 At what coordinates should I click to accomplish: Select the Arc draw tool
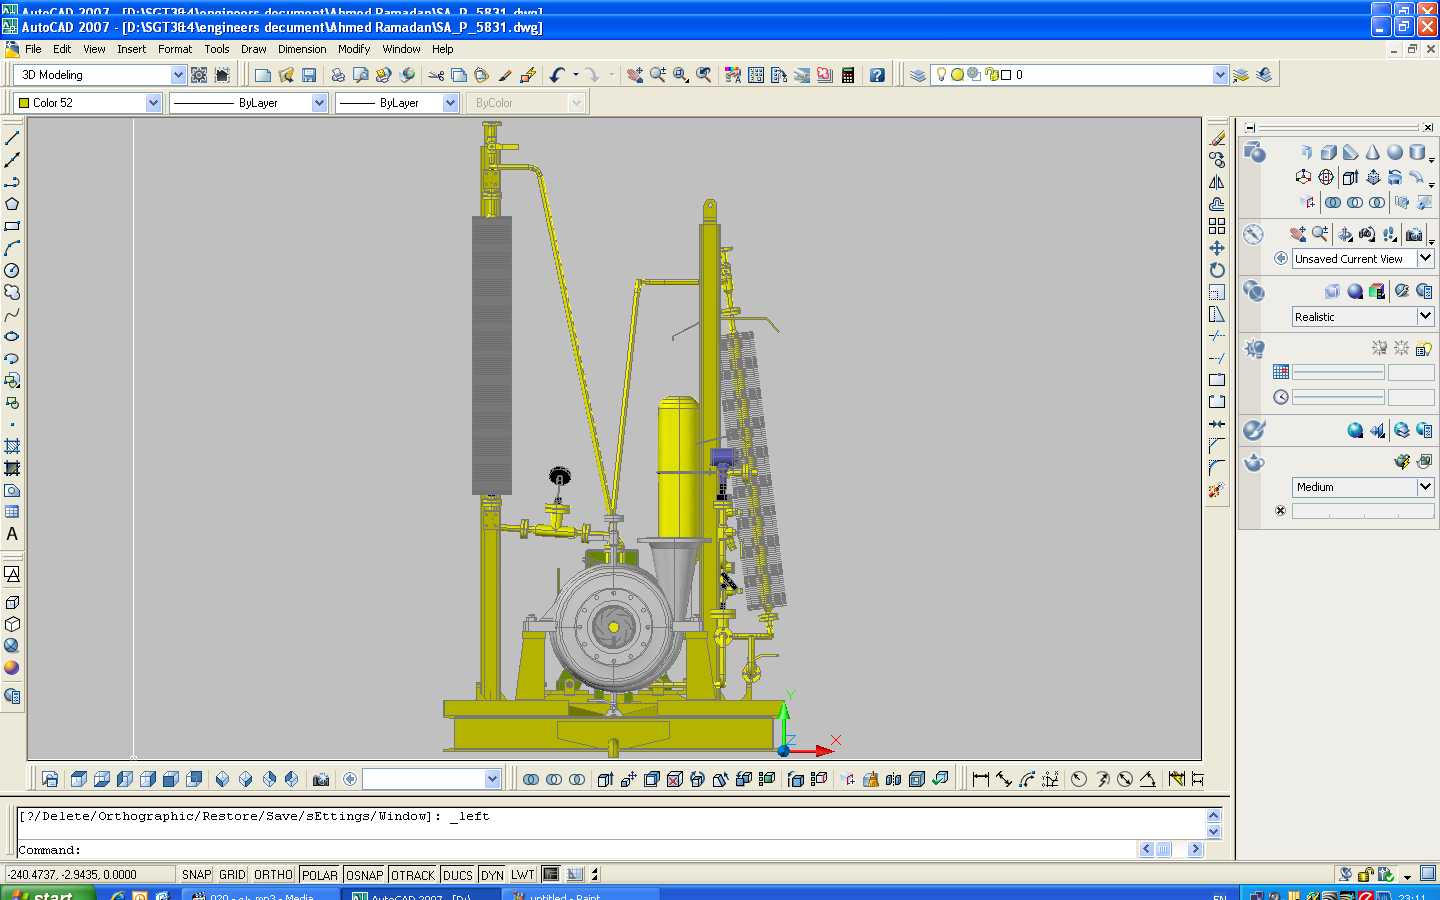pyautogui.click(x=12, y=248)
